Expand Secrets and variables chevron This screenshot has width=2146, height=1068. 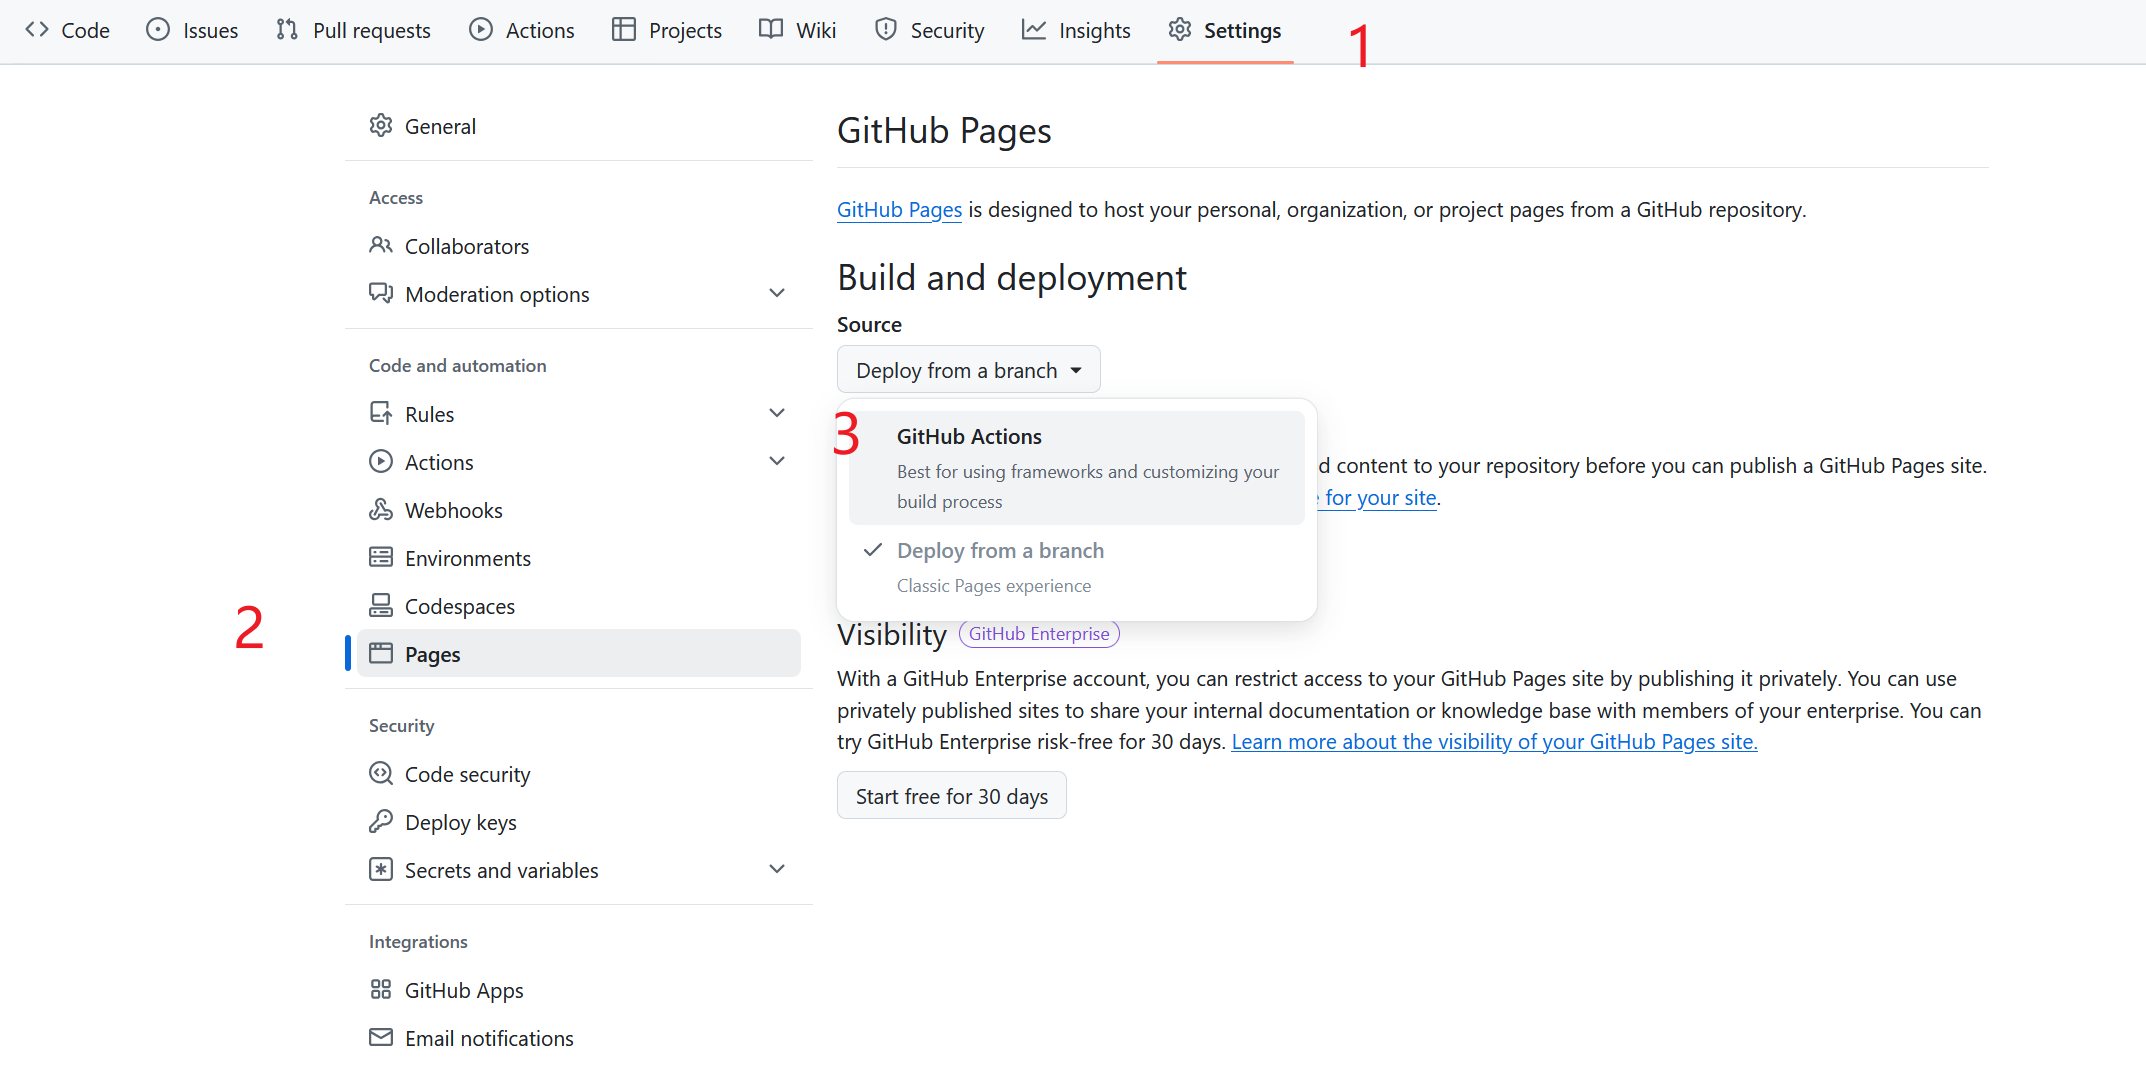tap(777, 869)
